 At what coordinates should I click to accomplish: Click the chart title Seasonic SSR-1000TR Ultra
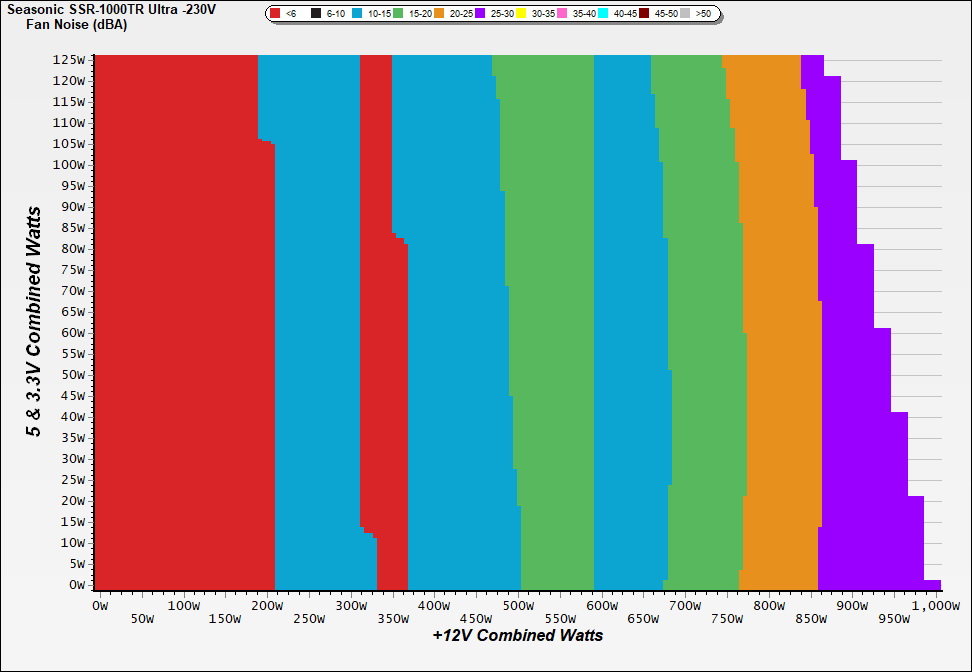point(110,8)
